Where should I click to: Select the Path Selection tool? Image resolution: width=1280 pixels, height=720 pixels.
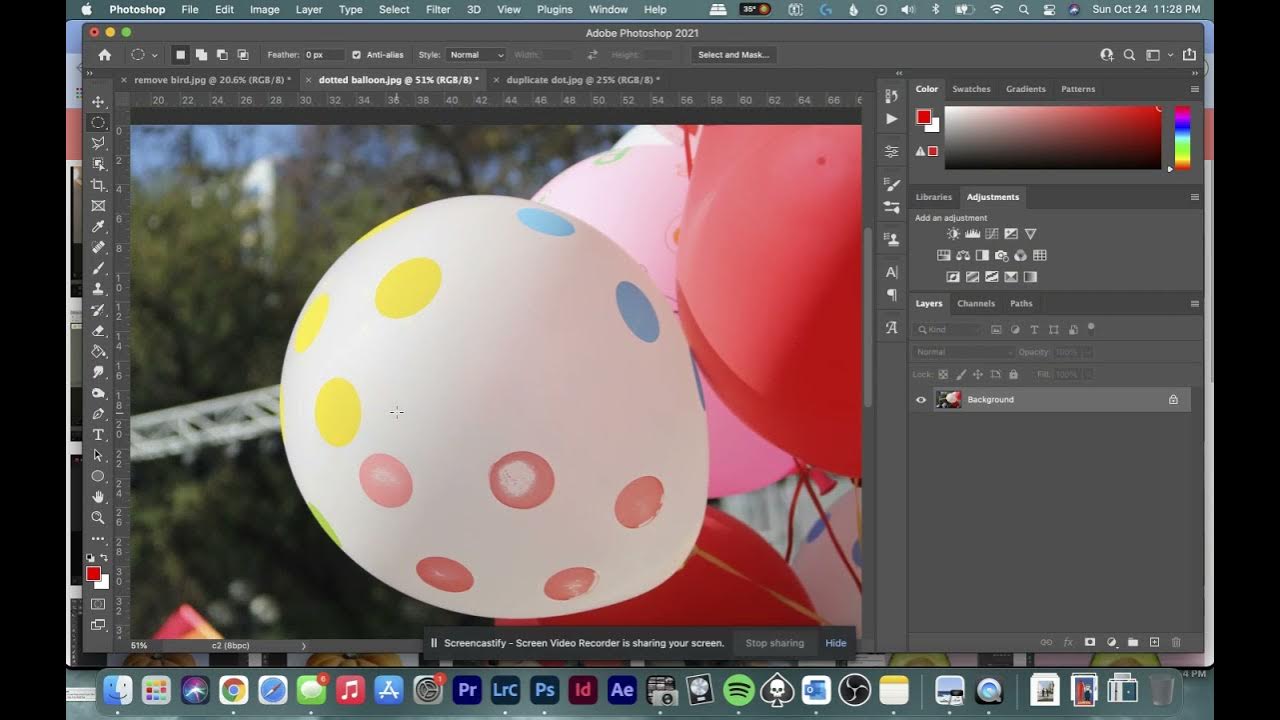tap(98, 455)
